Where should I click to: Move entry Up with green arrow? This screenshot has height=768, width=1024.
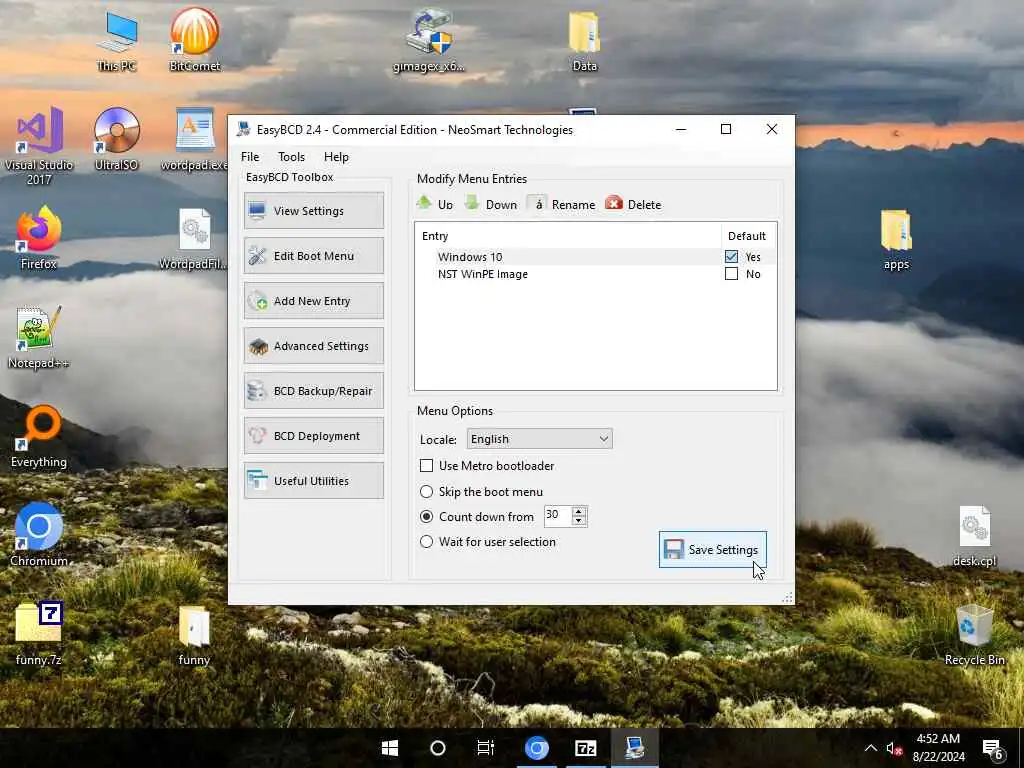(x=435, y=204)
